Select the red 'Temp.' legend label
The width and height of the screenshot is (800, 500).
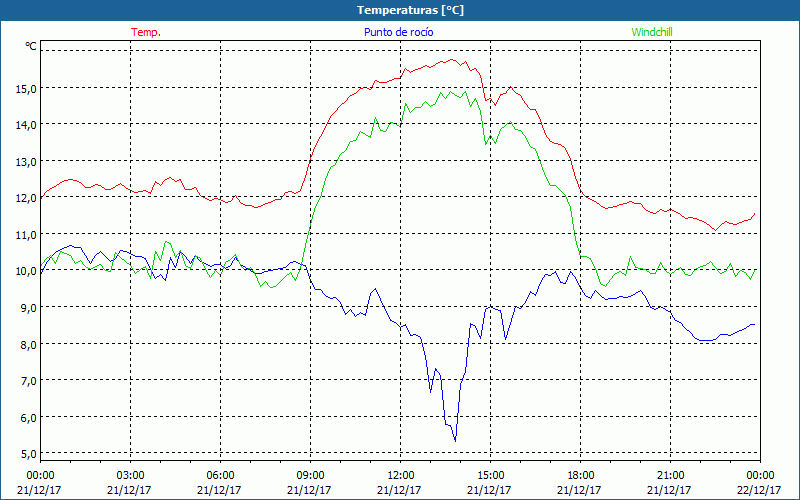[146, 32]
